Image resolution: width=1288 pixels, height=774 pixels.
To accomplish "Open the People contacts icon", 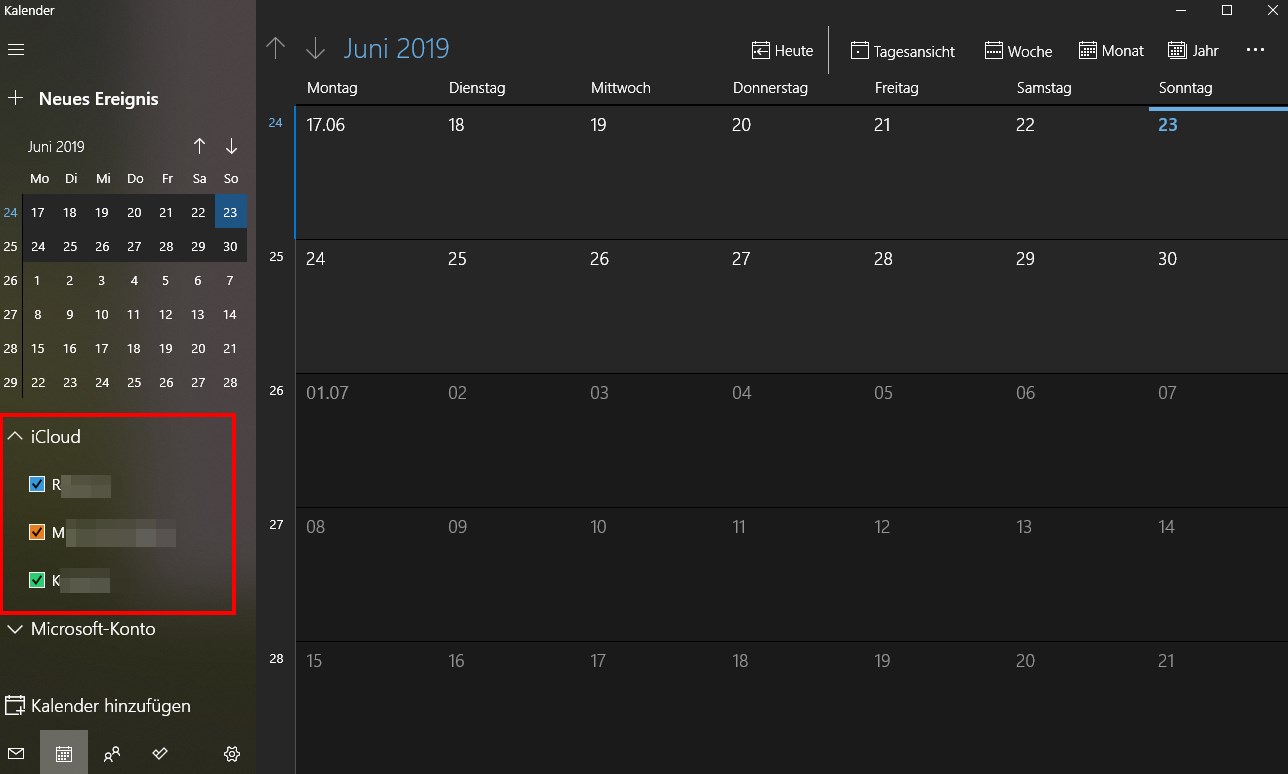I will click(x=112, y=754).
